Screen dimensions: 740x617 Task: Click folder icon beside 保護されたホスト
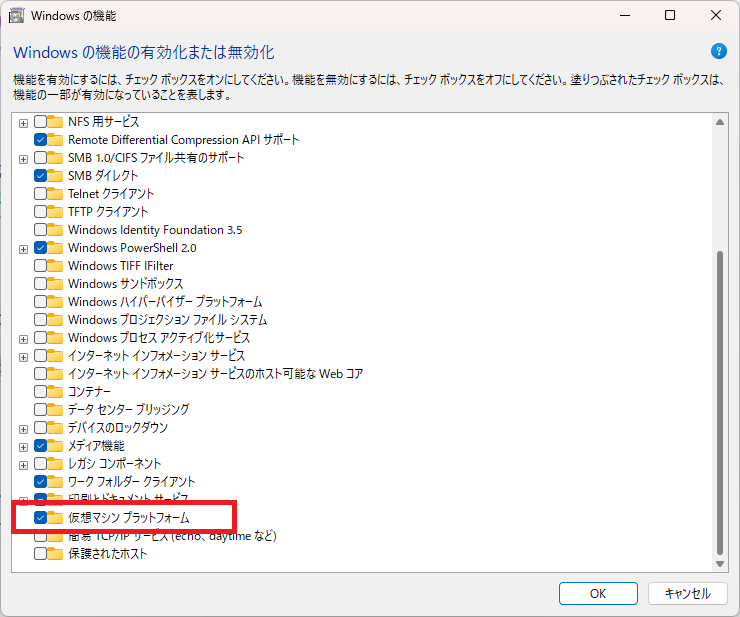pyautogui.click(x=55, y=554)
